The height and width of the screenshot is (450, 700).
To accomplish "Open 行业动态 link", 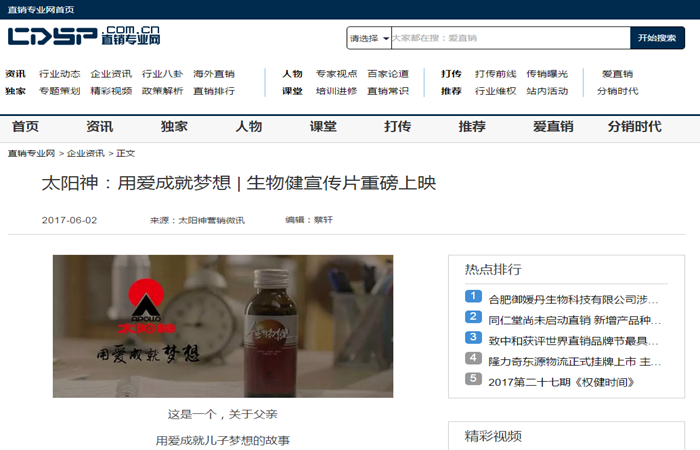I will [x=59, y=74].
